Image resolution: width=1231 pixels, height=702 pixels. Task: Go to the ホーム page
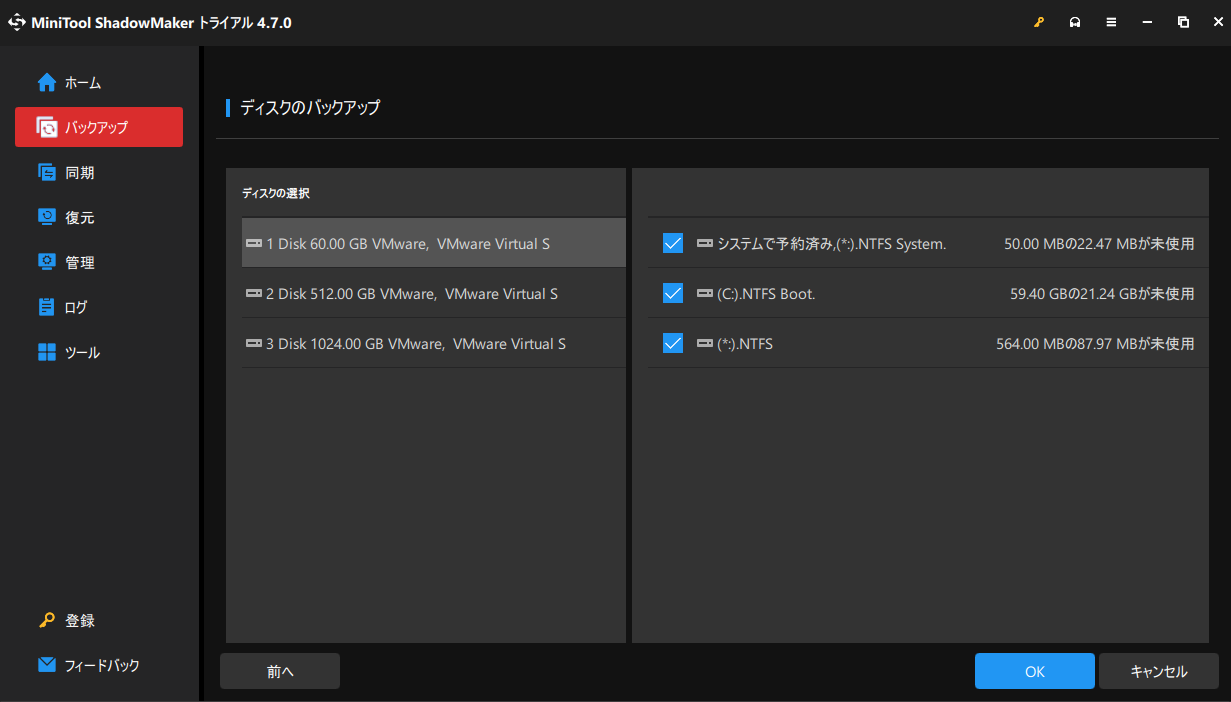(x=99, y=82)
